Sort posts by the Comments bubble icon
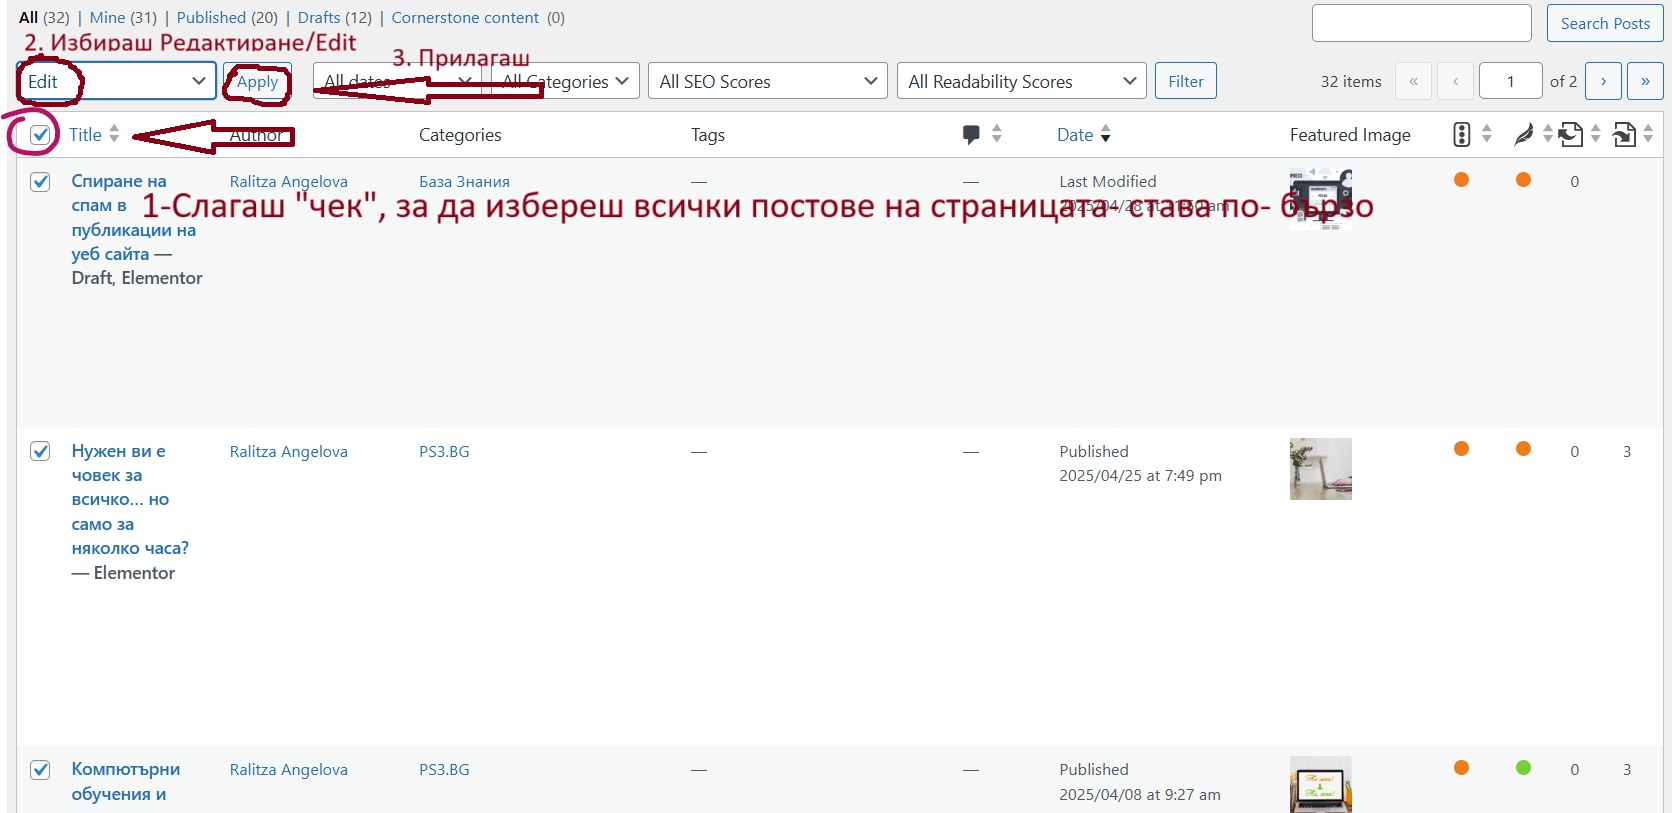Viewport: 1672px width, 813px height. coord(971,135)
